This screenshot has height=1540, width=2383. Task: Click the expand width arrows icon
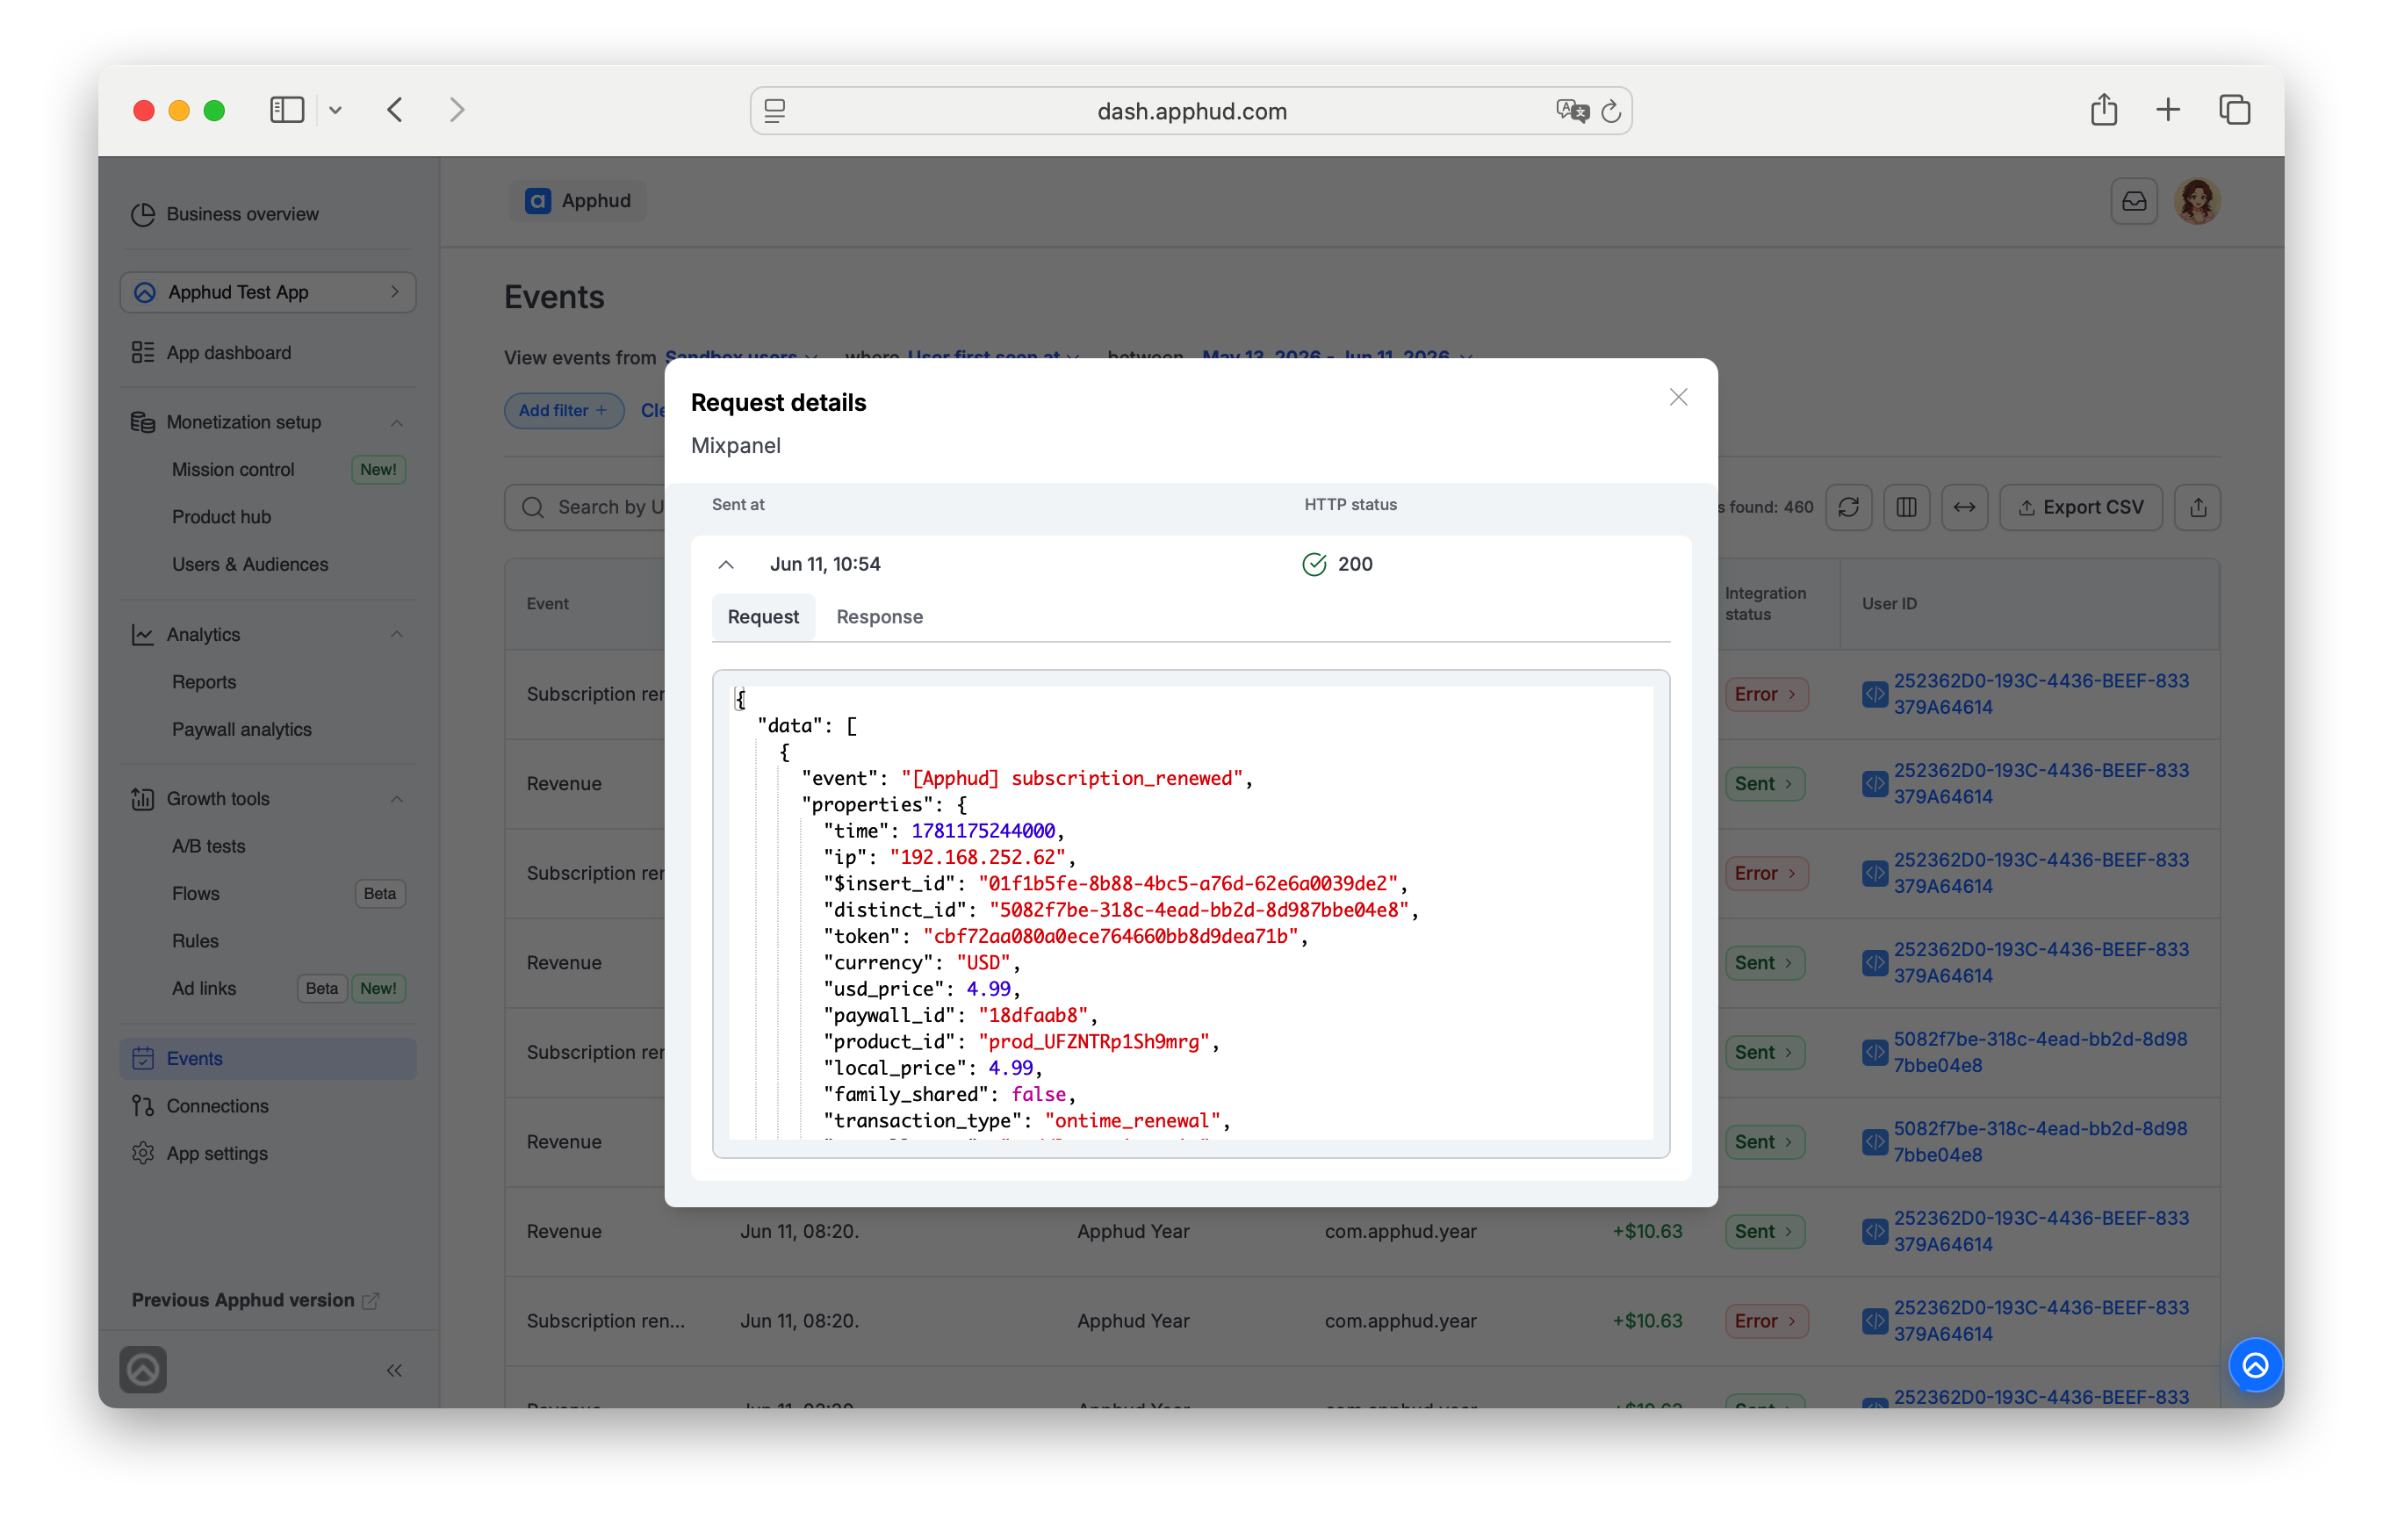[1964, 507]
